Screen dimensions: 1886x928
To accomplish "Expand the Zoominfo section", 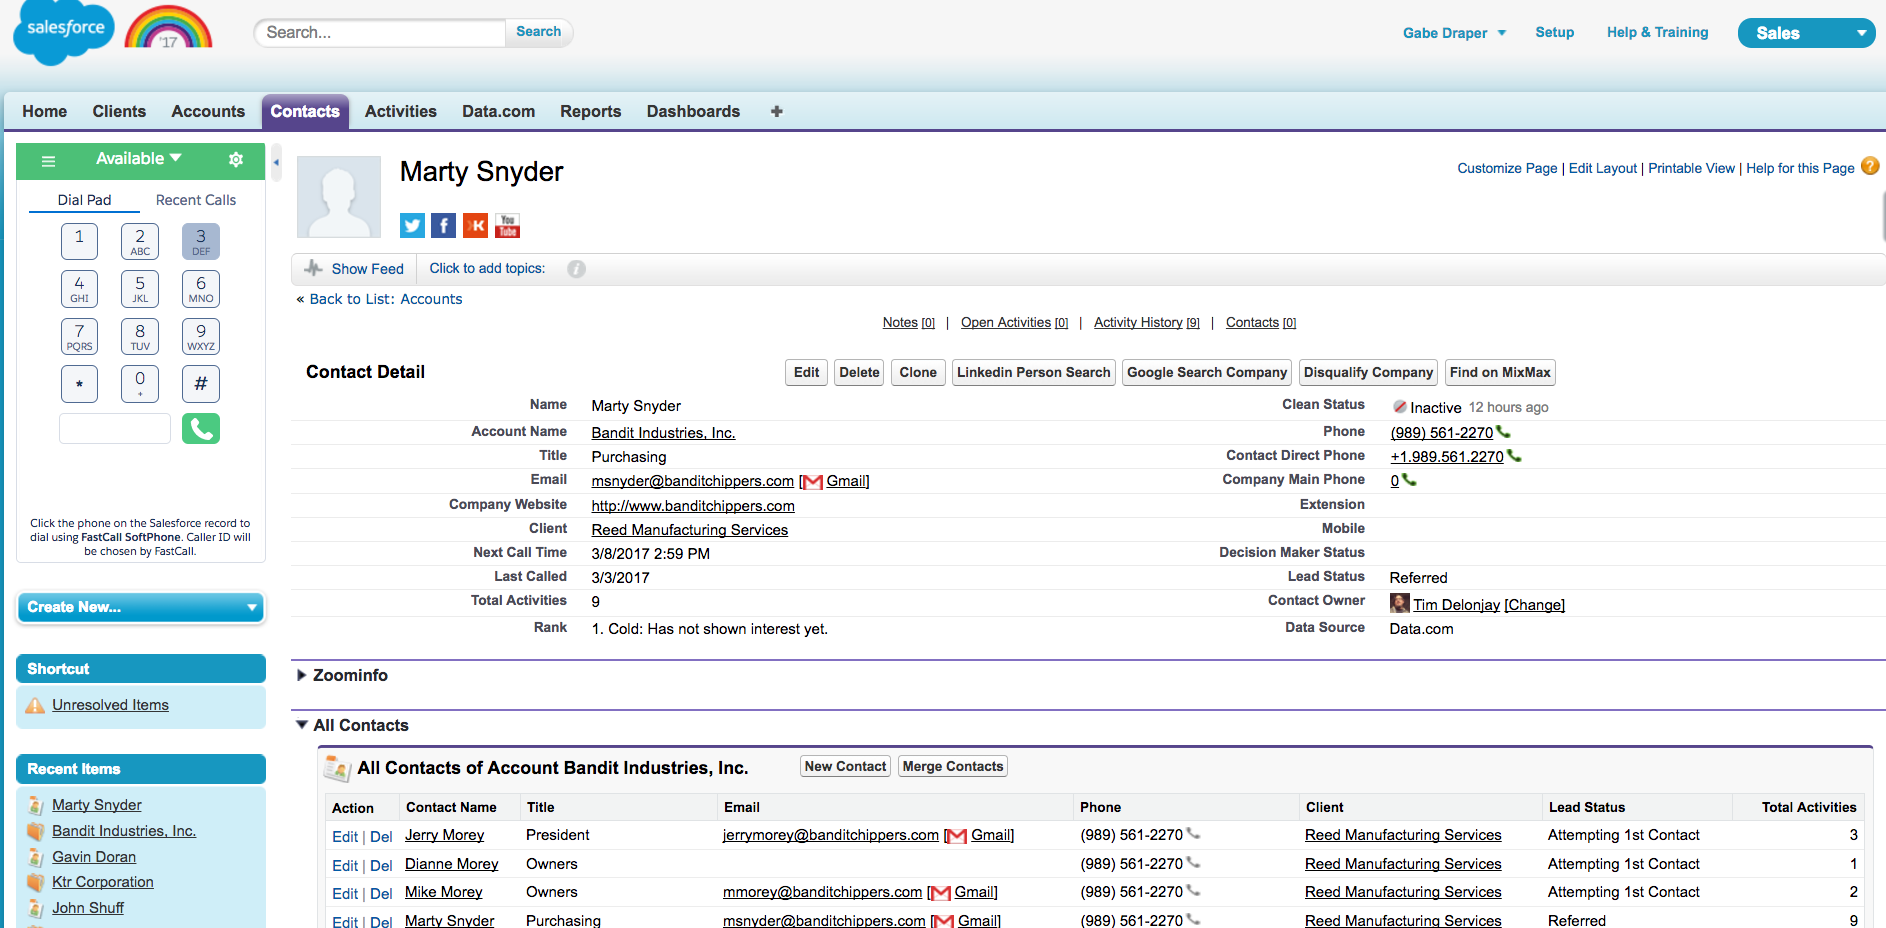I will click(302, 675).
